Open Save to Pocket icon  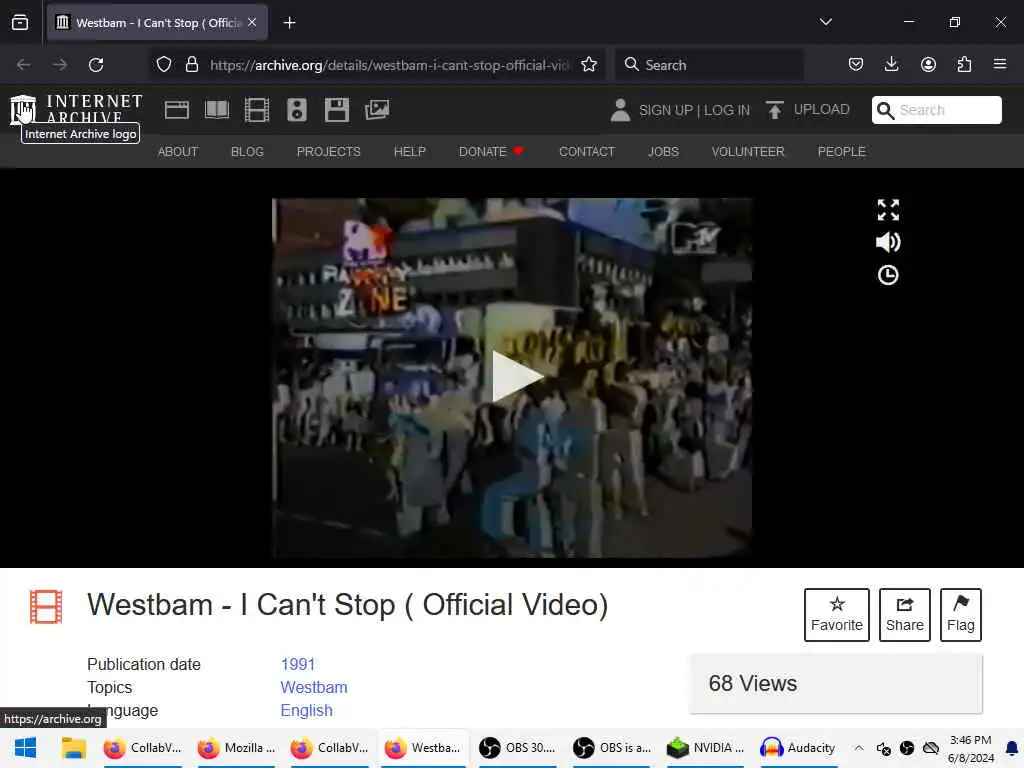pyautogui.click(x=856, y=64)
